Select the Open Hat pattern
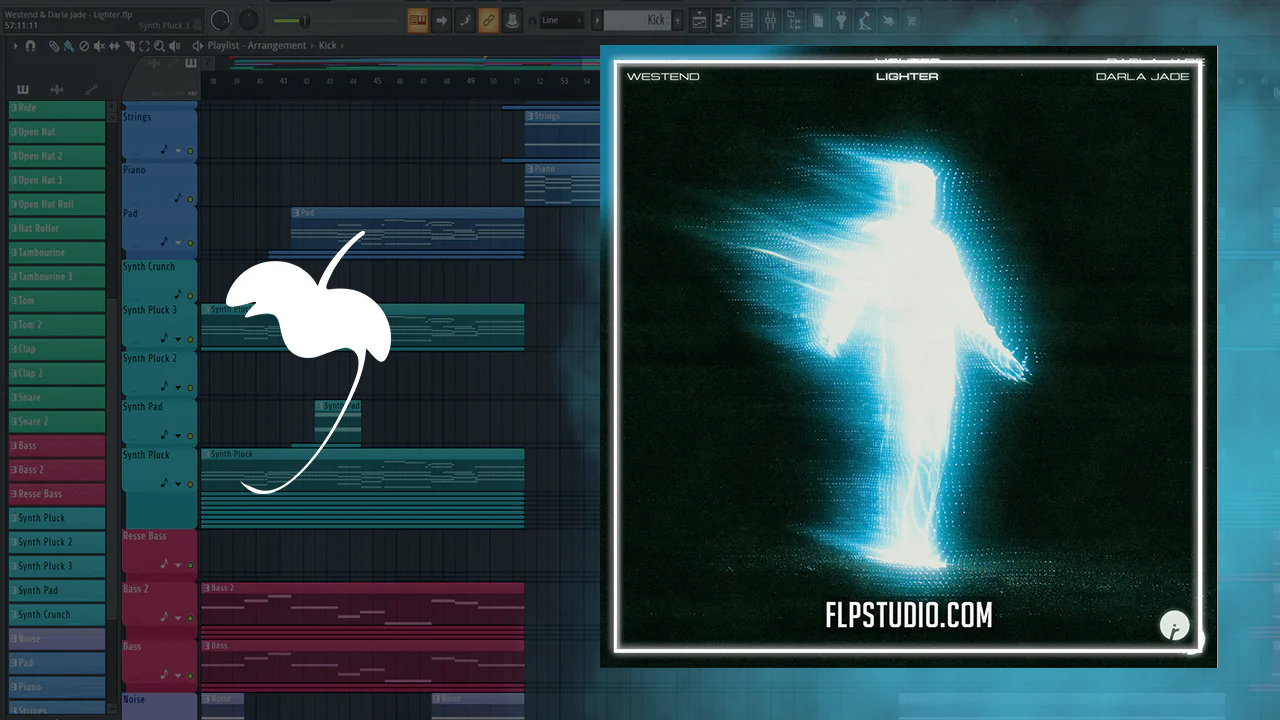Screen dimensions: 1280x720 pyautogui.click(x=57, y=132)
